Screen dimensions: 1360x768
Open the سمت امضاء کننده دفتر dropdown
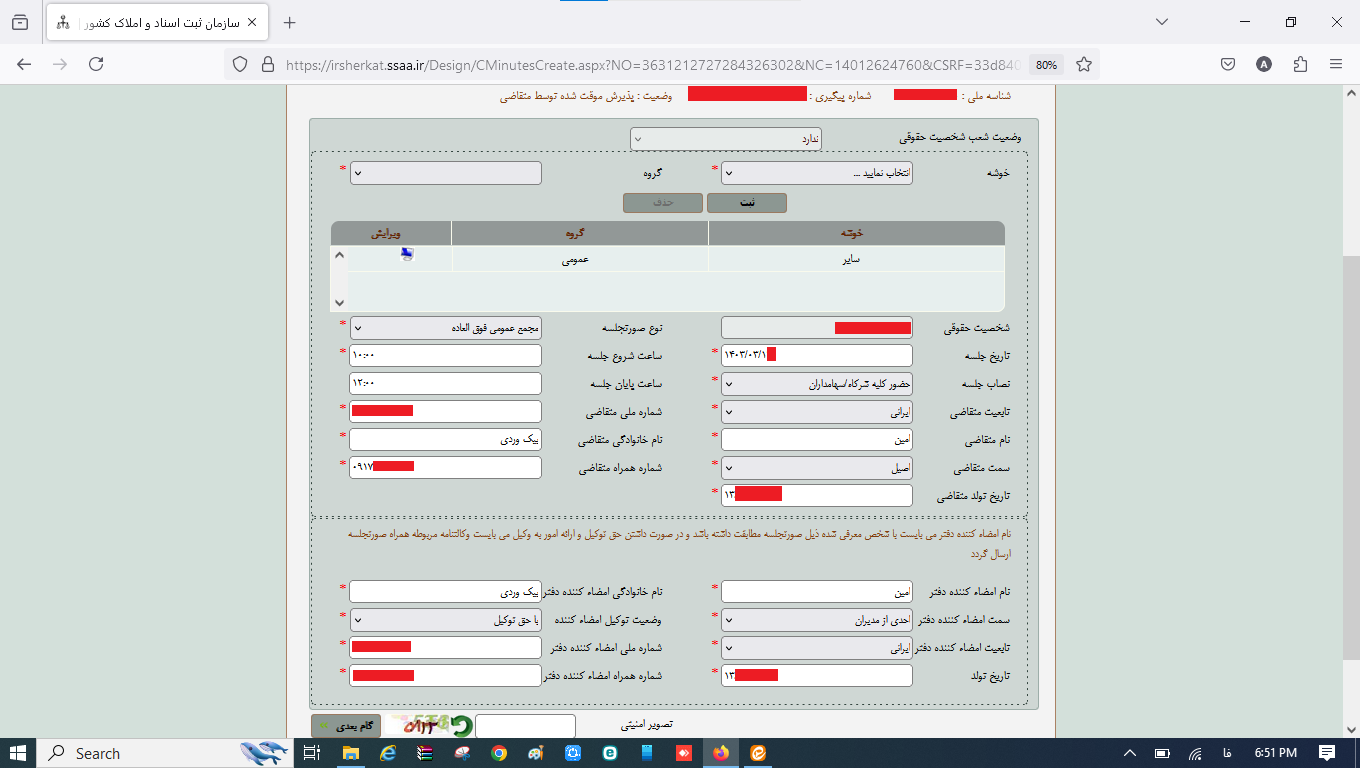pos(817,620)
